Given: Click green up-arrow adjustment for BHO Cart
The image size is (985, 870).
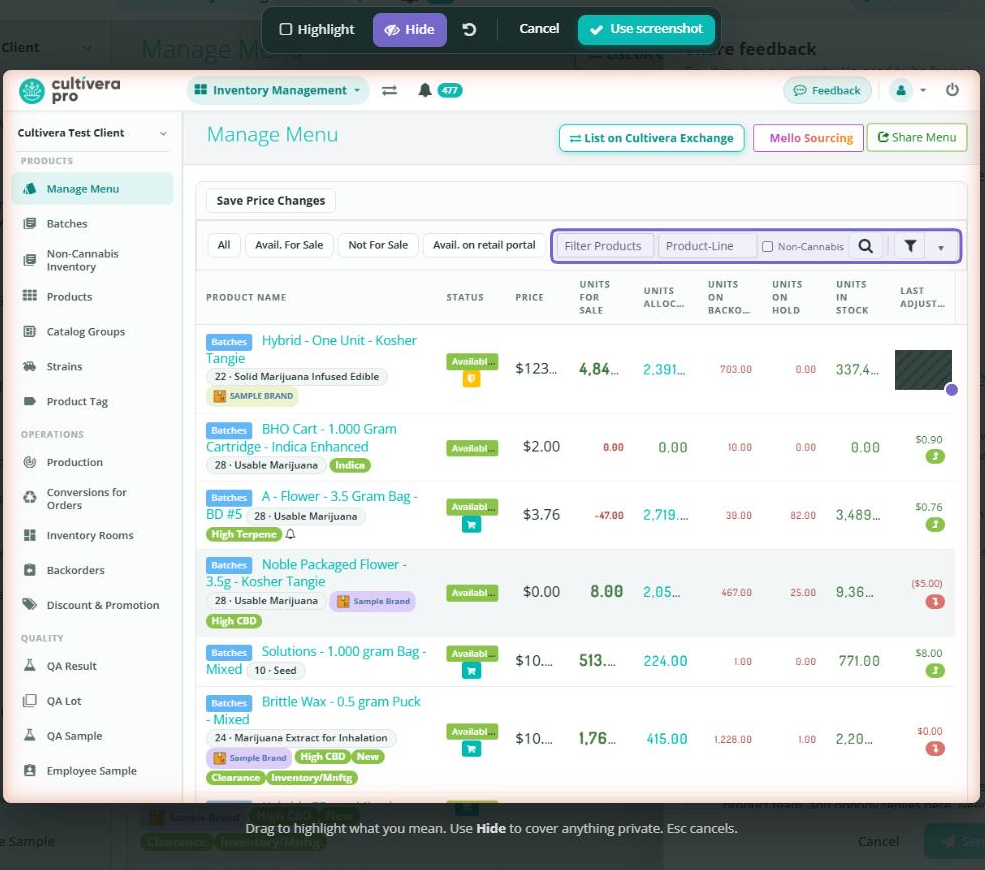Looking at the screenshot, I should pos(935,457).
